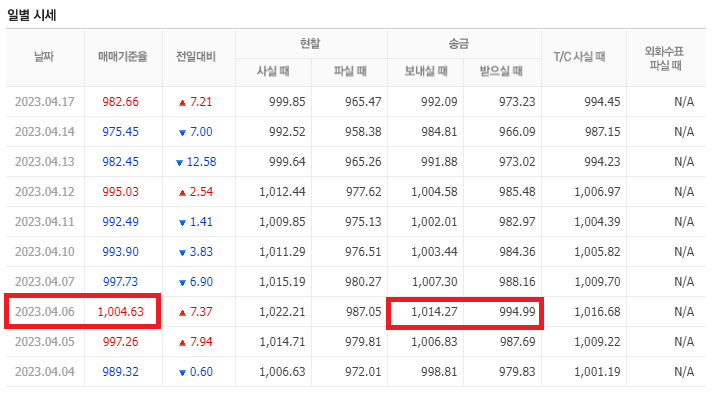Viewport: 720px width, 397px height.
Task: Click the 일별 시세 title
Action: (32, 15)
